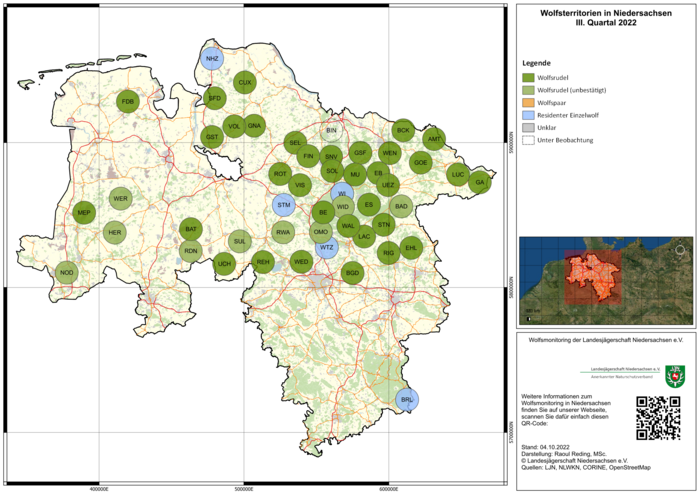Select the BGD wolf pack marker
This screenshot has width=700, height=495.
[353, 273]
